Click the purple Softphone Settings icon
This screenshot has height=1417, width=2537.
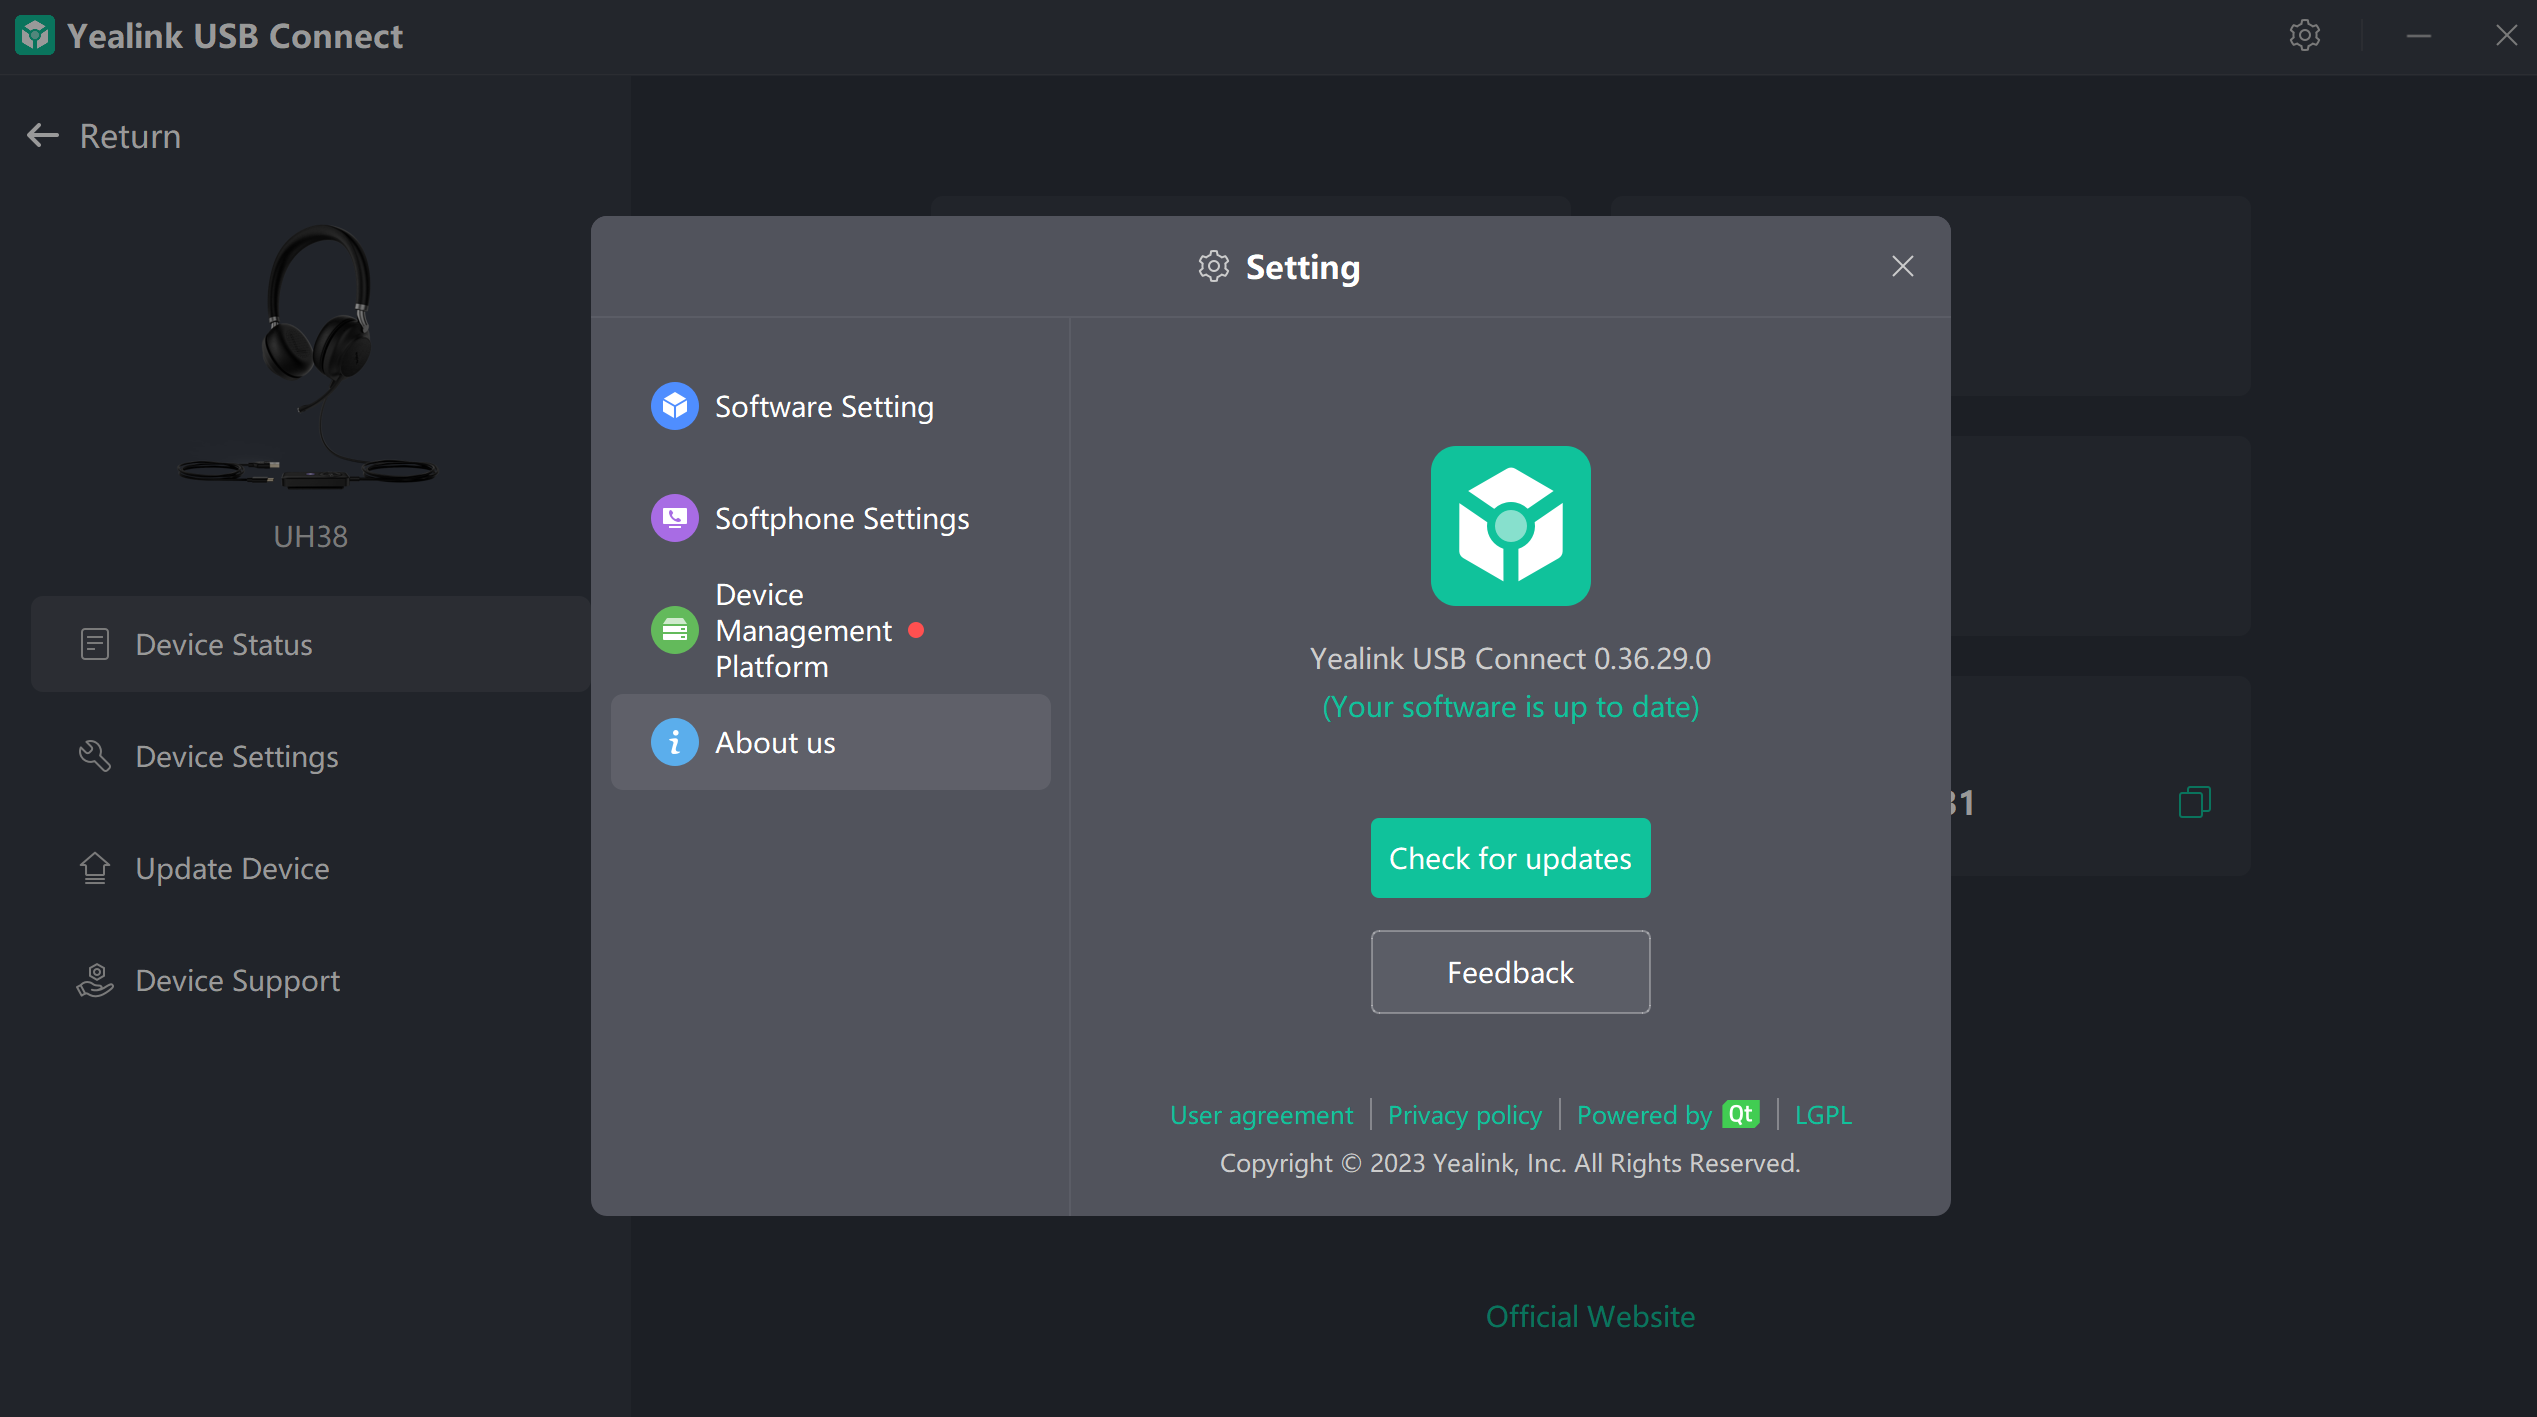(675, 518)
